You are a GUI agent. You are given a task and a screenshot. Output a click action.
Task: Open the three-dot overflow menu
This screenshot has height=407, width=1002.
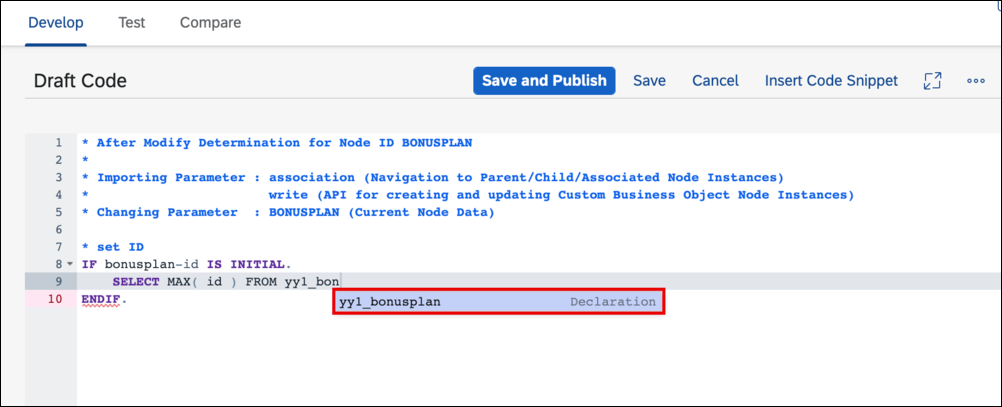pyautogui.click(x=976, y=81)
